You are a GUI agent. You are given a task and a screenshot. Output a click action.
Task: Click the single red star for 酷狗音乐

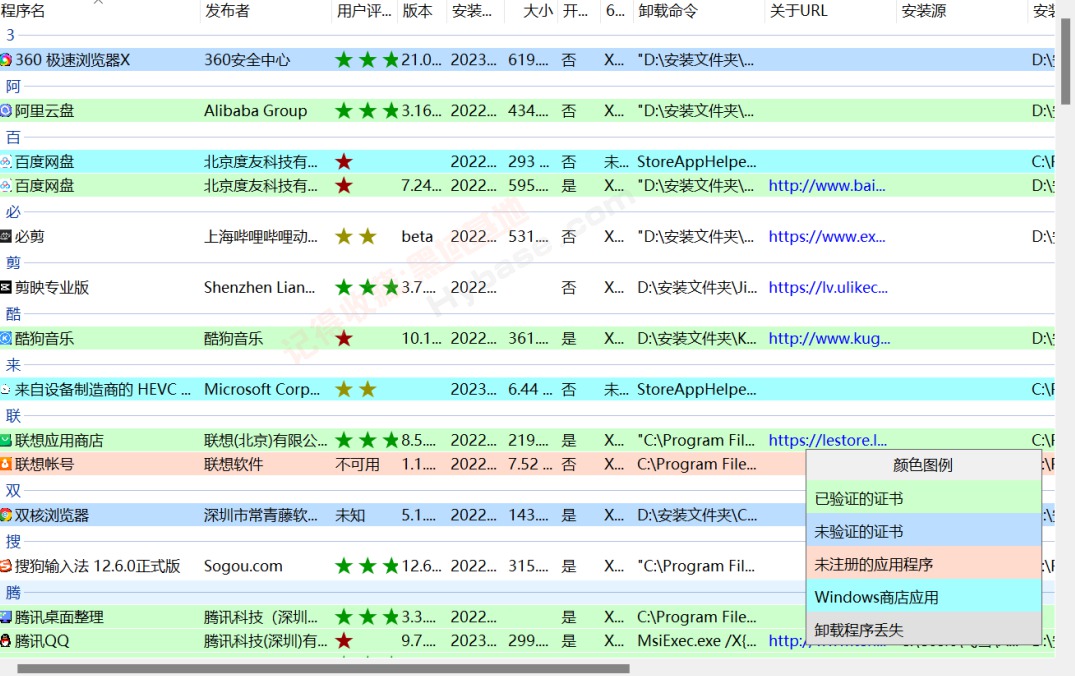click(x=344, y=339)
